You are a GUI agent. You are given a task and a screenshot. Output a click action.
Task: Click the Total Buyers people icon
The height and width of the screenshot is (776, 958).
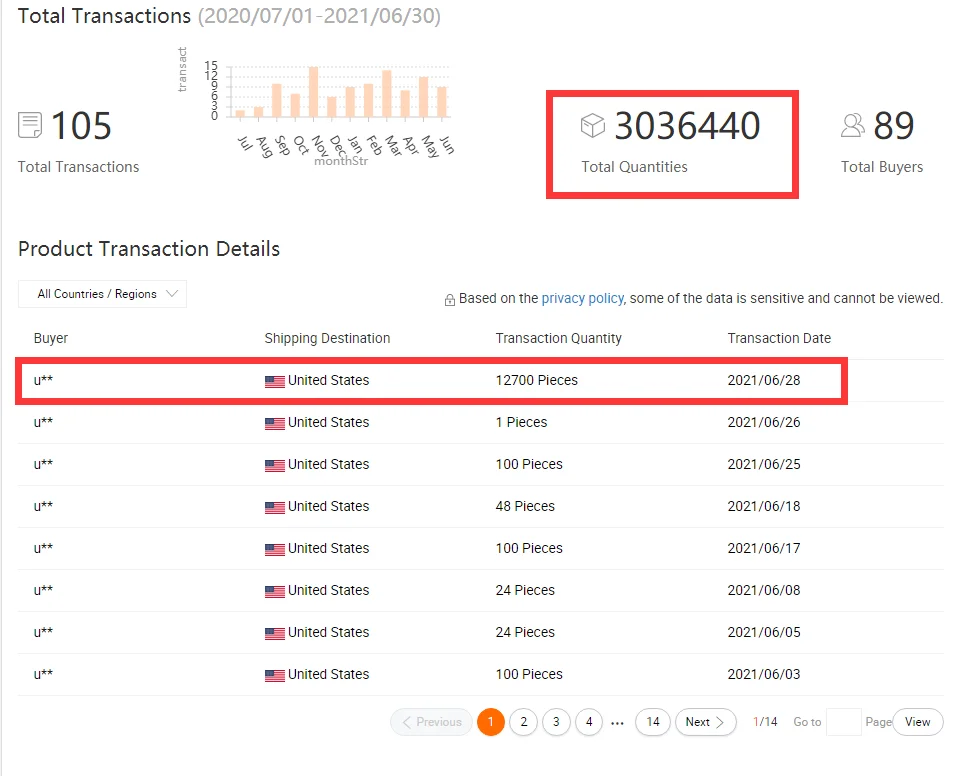click(x=852, y=125)
